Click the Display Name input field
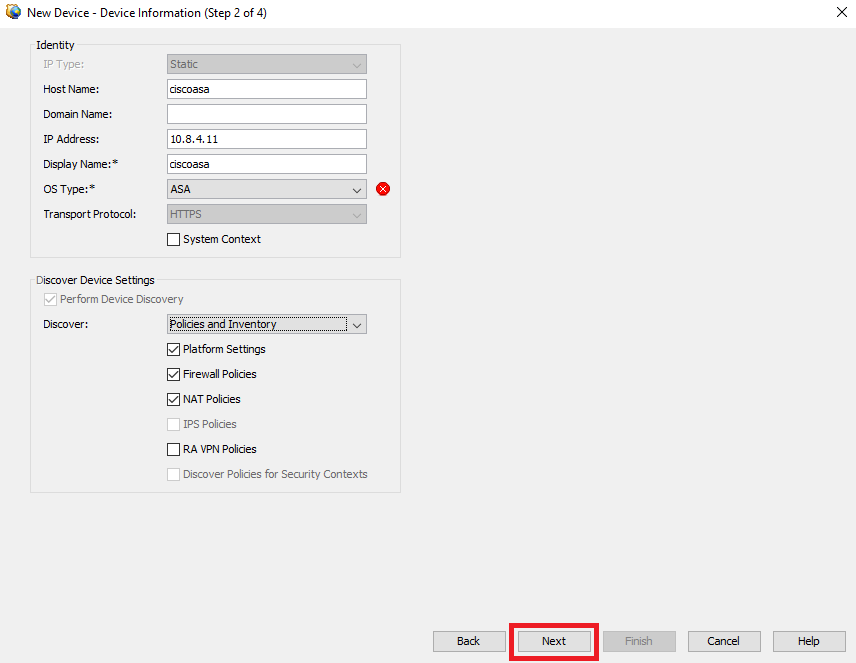This screenshot has width=856, height=663. [x=266, y=164]
